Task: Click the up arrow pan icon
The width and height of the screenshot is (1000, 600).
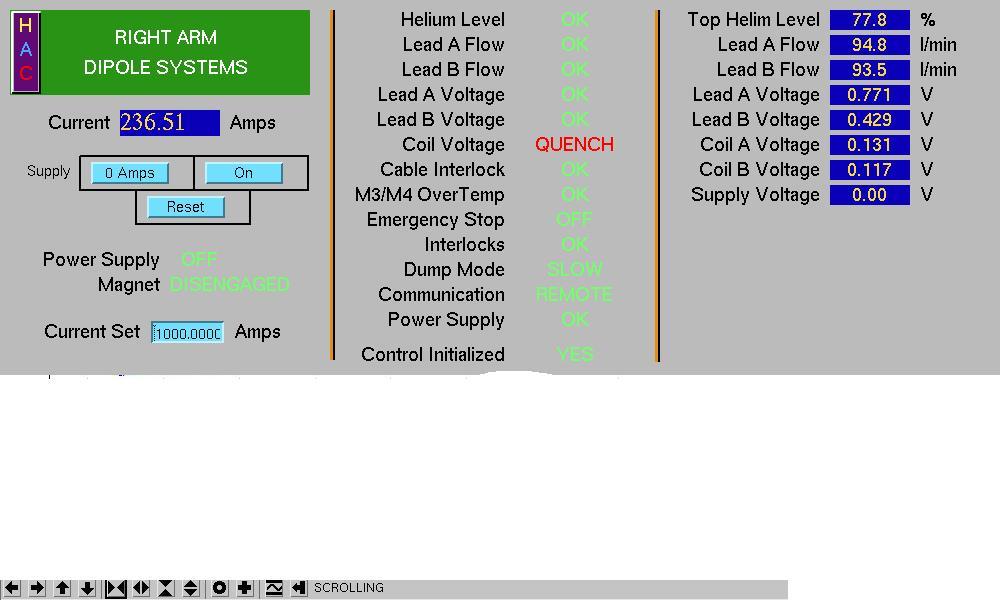Action: 62,588
